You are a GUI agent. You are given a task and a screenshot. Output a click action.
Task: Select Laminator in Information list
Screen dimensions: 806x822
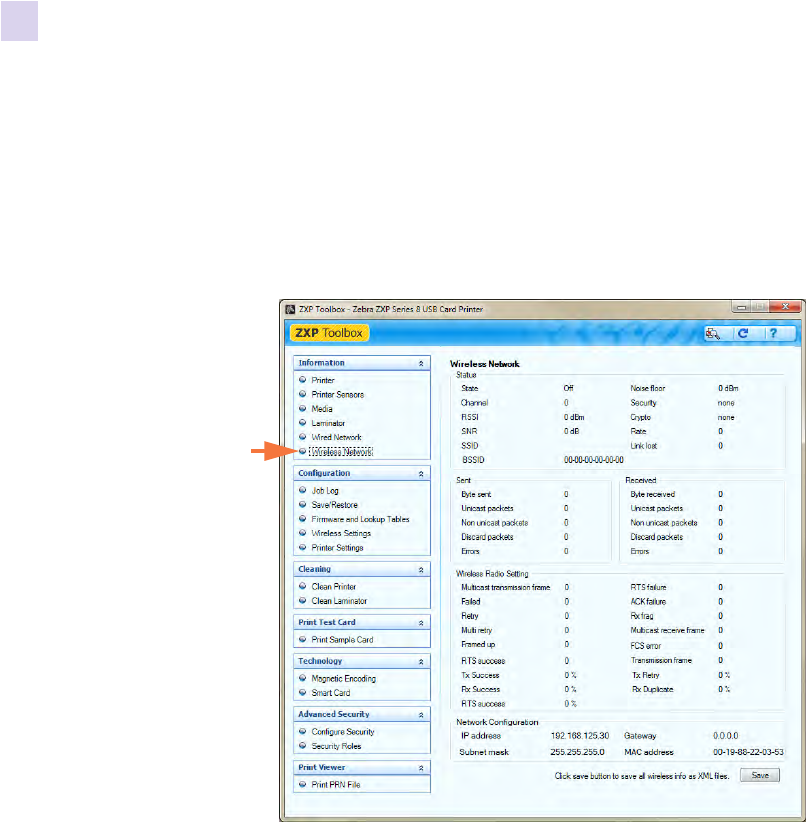tap(328, 423)
